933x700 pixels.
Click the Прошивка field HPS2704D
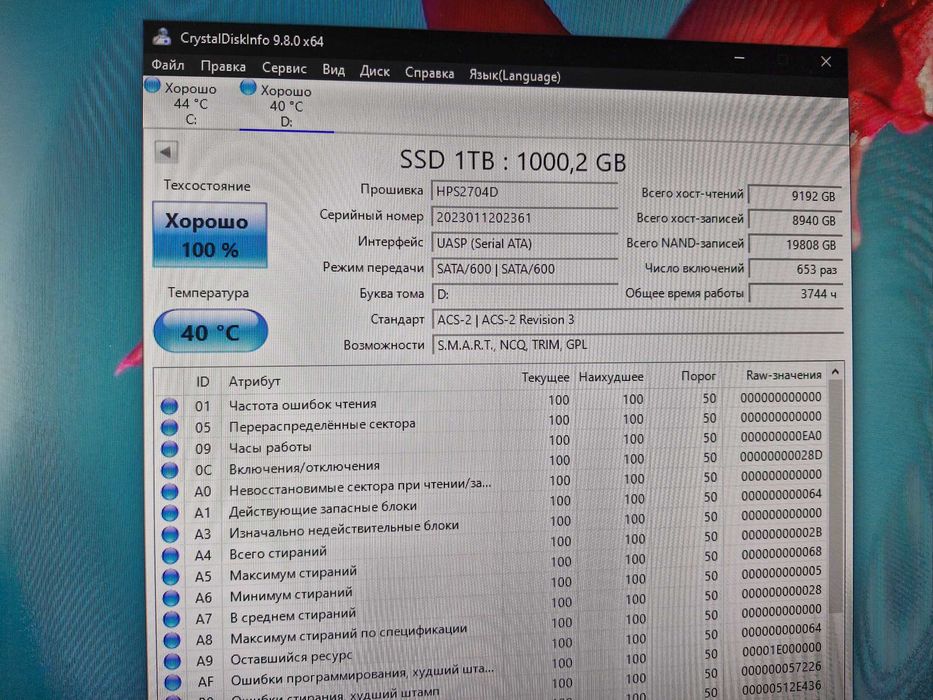tap(524, 192)
